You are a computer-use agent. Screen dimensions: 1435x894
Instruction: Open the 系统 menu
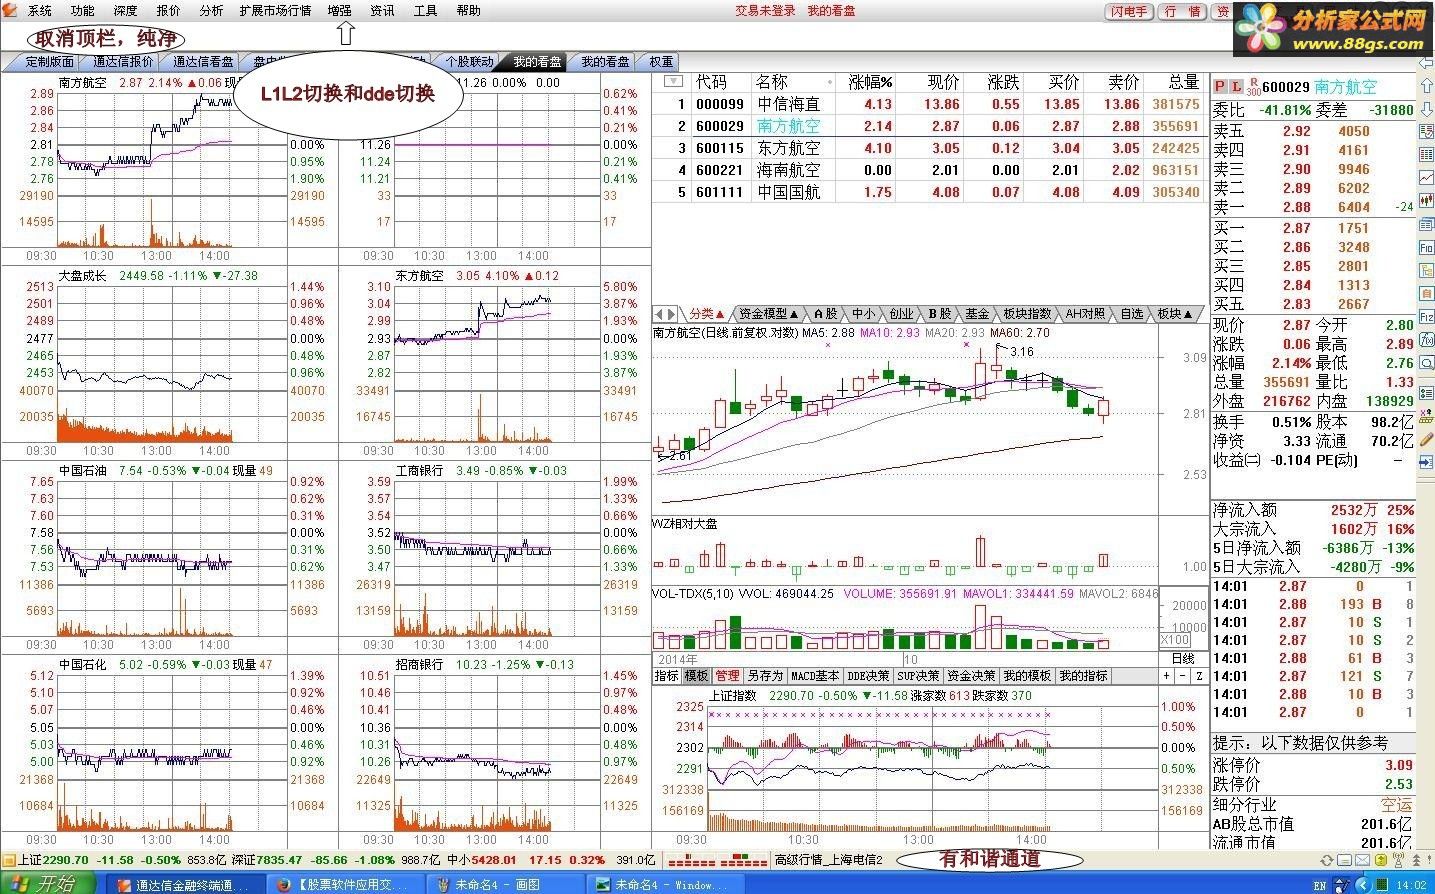tap(40, 11)
